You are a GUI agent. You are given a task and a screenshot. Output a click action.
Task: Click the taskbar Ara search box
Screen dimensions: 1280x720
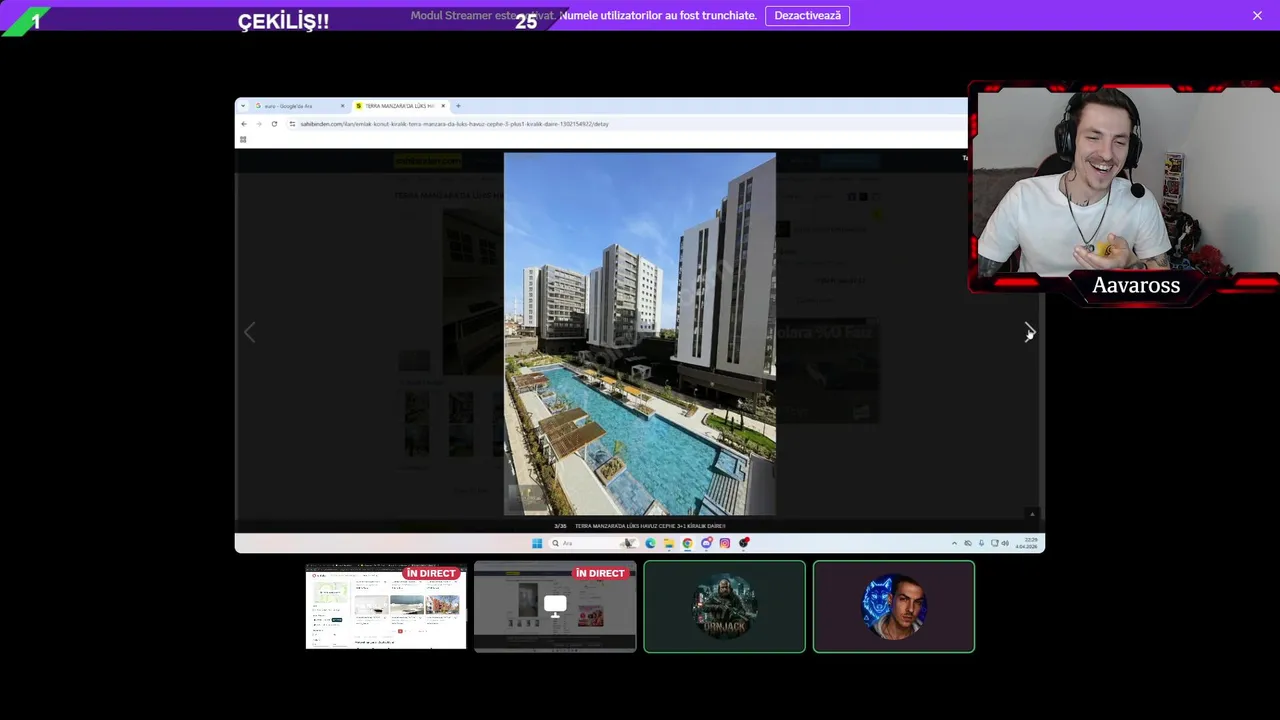tap(593, 543)
